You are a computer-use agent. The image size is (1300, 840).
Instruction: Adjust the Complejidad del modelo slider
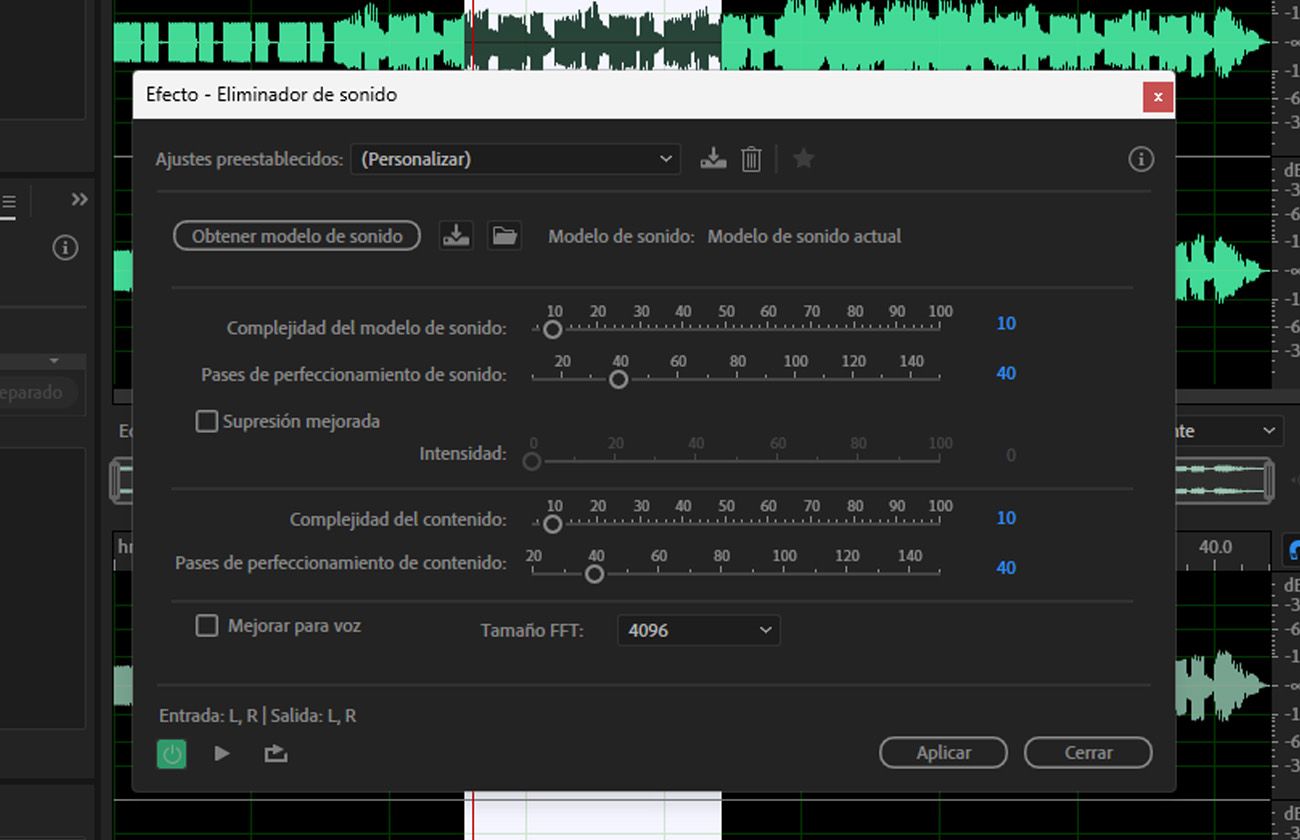point(553,327)
